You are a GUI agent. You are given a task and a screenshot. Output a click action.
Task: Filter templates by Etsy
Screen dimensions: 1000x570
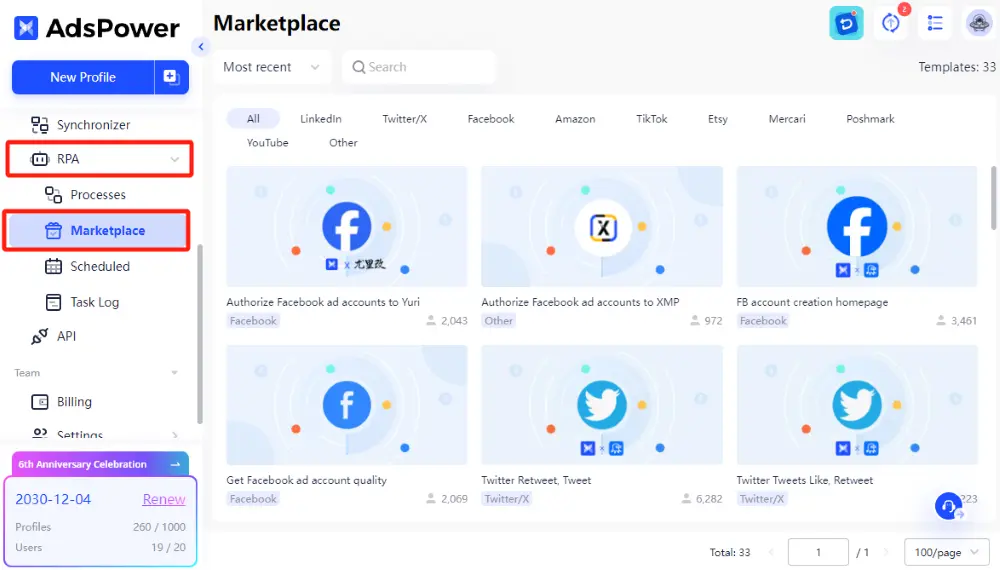(x=717, y=119)
